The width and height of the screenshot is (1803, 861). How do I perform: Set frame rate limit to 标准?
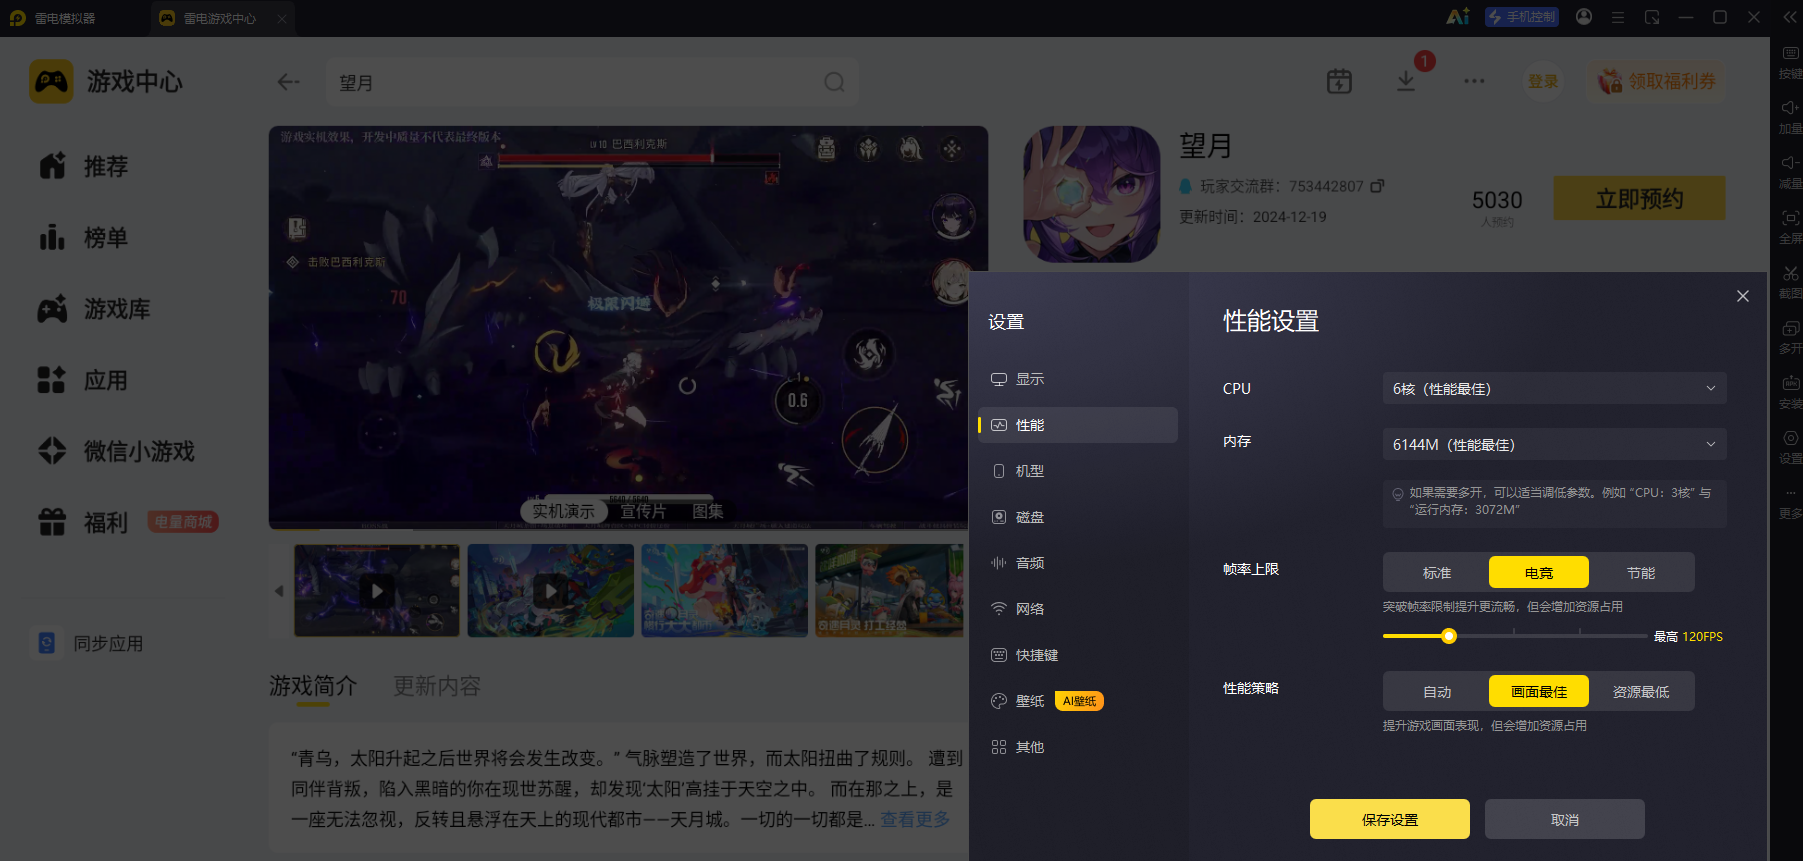pyautogui.click(x=1437, y=572)
